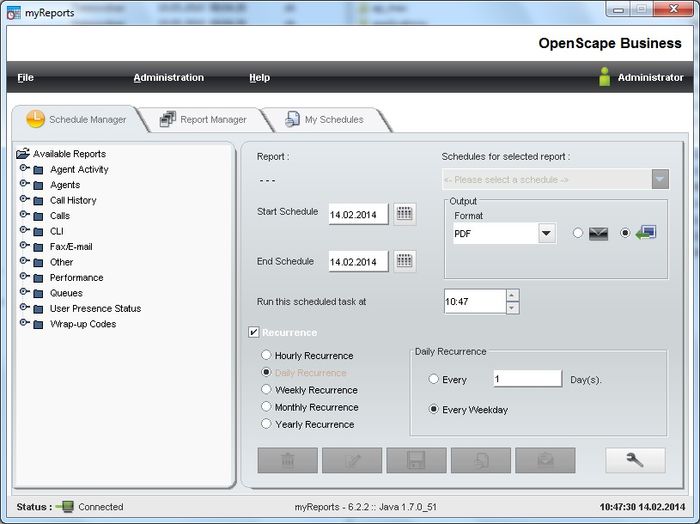This screenshot has height=524, width=700.
Task: Select the Agents report folder label
Action: [x=65, y=185]
